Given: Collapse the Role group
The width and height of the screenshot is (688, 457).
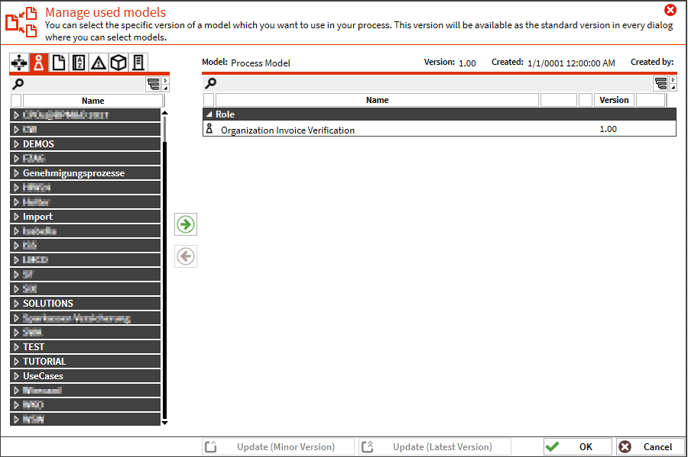Looking at the screenshot, I should pyautogui.click(x=209, y=114).
